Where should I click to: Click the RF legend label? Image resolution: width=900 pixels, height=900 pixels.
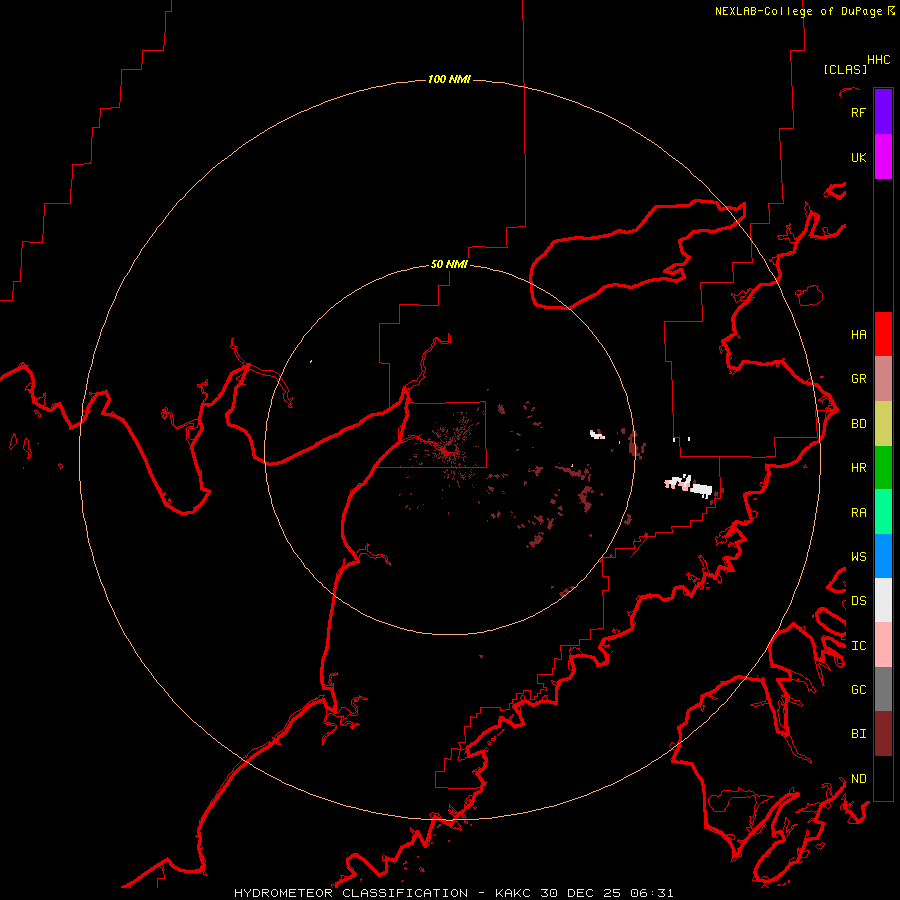(x=858, y=113)
